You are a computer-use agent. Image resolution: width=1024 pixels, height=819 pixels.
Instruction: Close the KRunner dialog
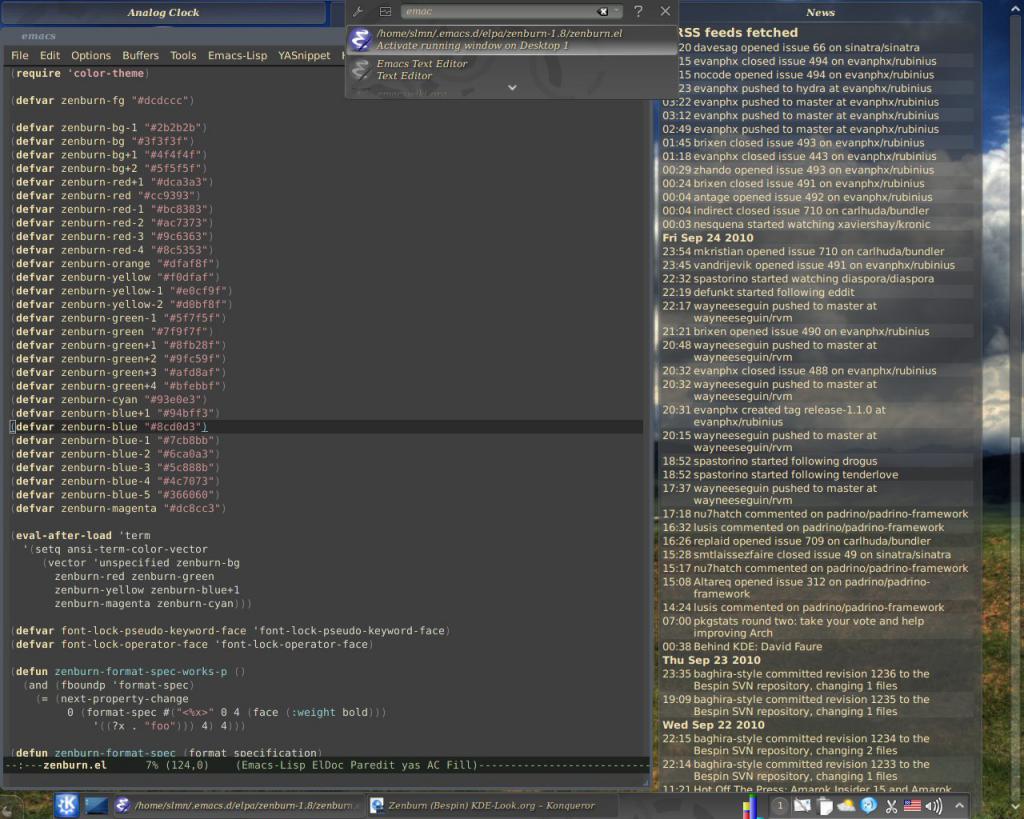(665, 11)
